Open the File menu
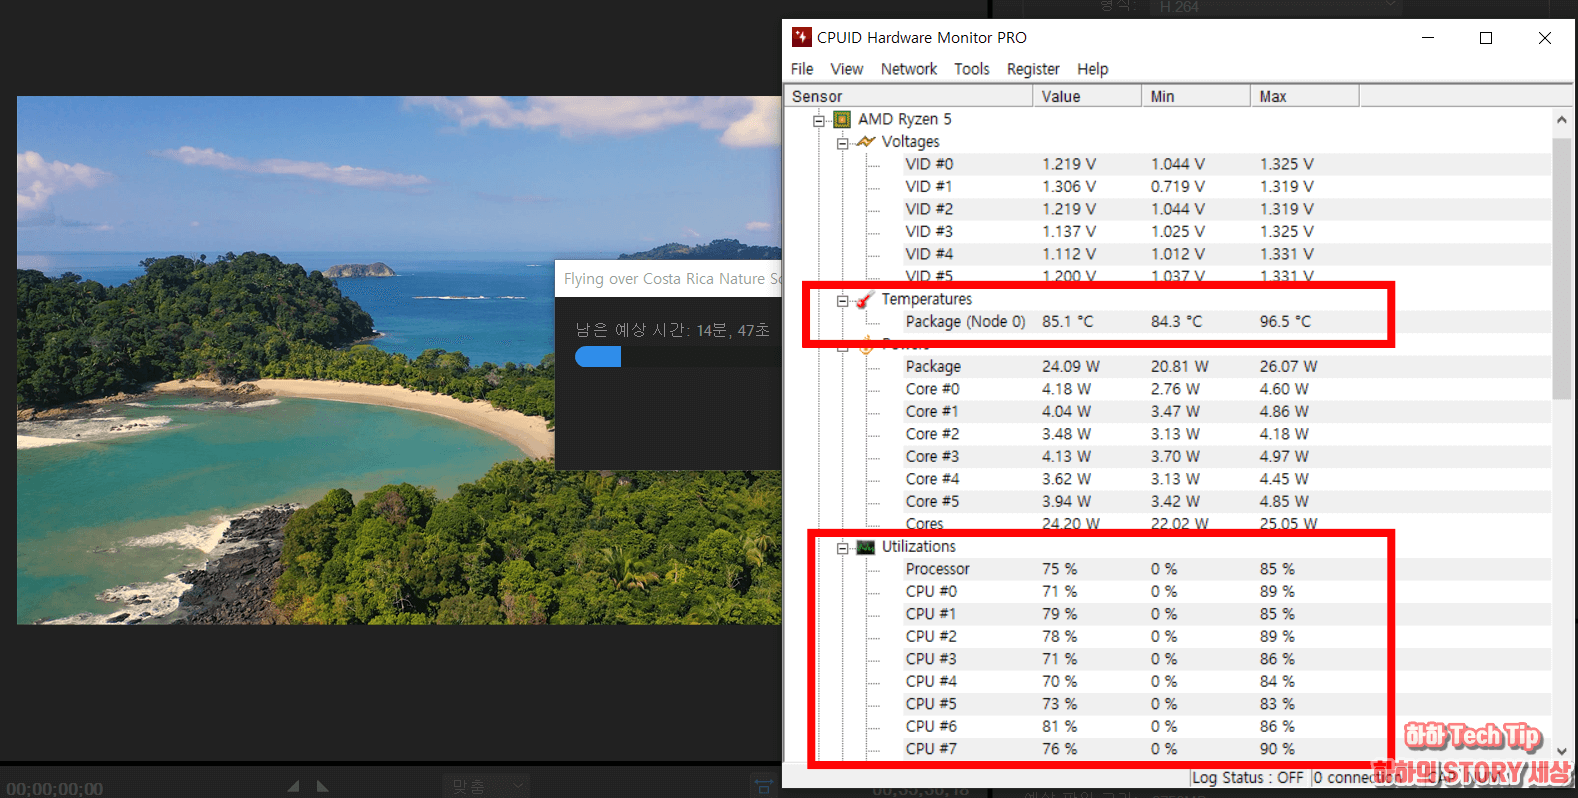 [x=802, y=69]
